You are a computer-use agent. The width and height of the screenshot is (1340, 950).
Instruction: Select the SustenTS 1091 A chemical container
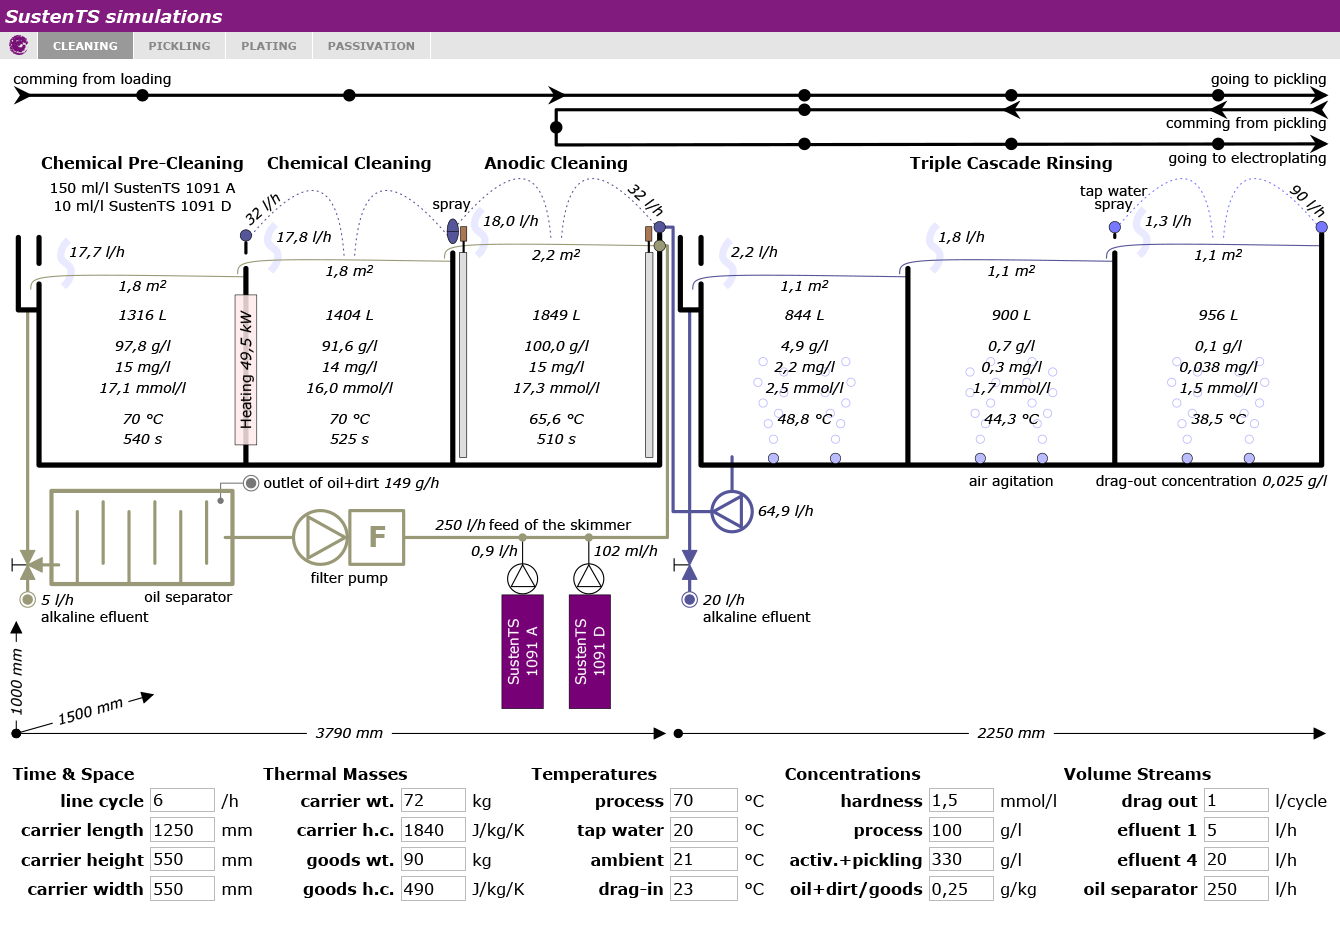(522, 652)
